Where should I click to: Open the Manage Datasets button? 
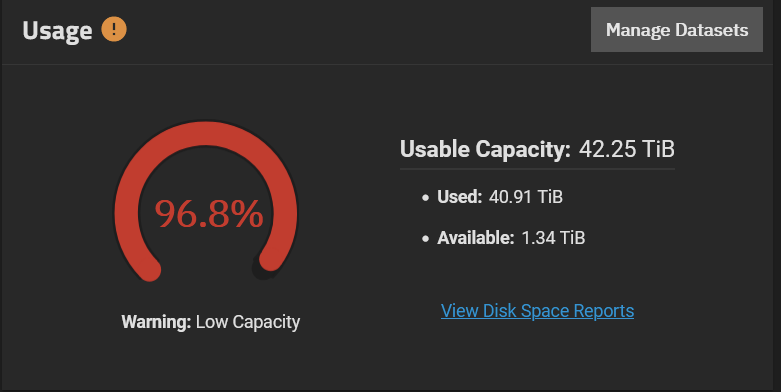[x=676, y=29]
